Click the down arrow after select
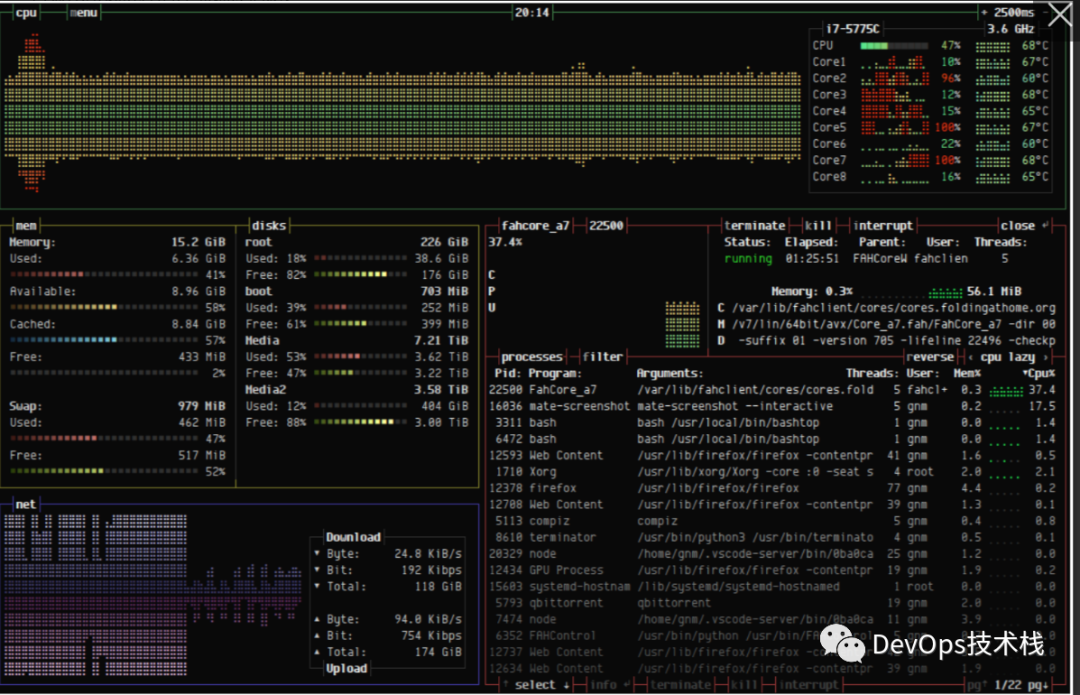The height and width of the screenshot is (695, 1080). 566,684
